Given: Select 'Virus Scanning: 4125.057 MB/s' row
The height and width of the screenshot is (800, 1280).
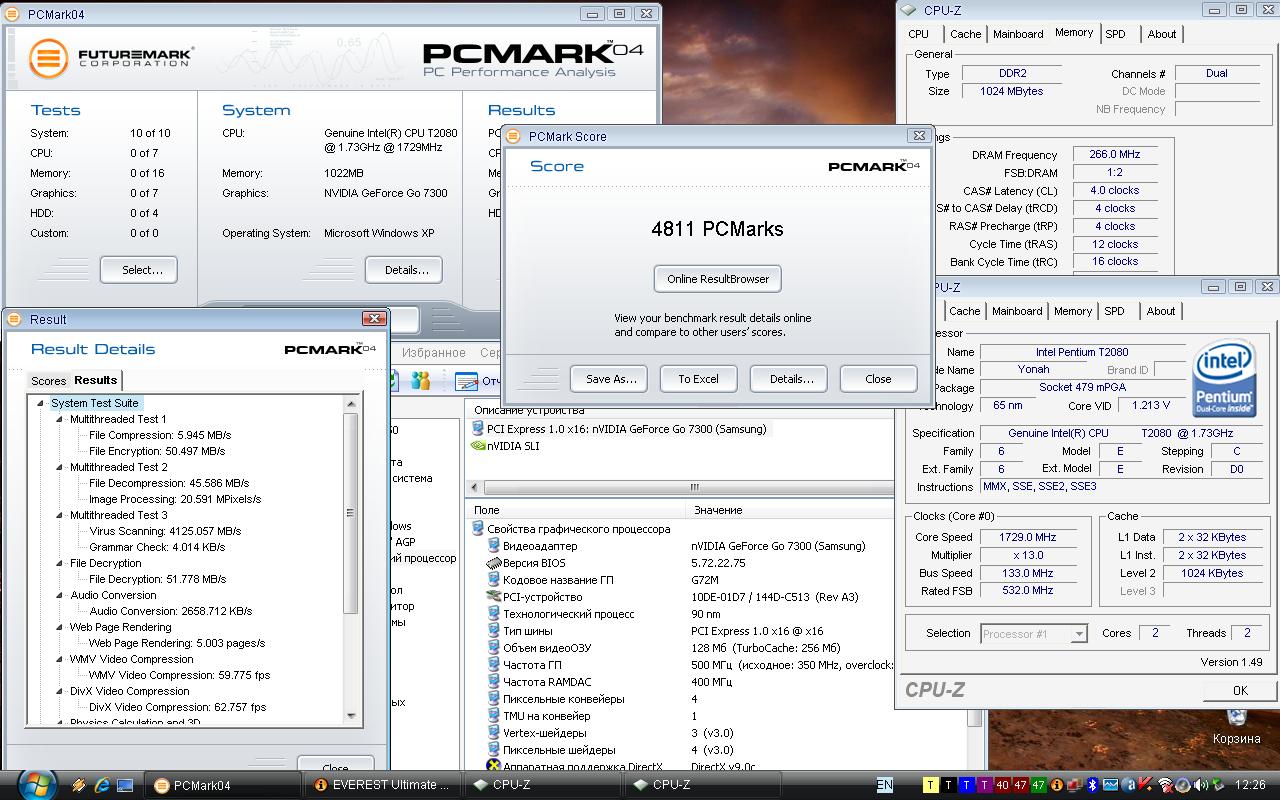Looking at the screenshot, I should 165,531.
